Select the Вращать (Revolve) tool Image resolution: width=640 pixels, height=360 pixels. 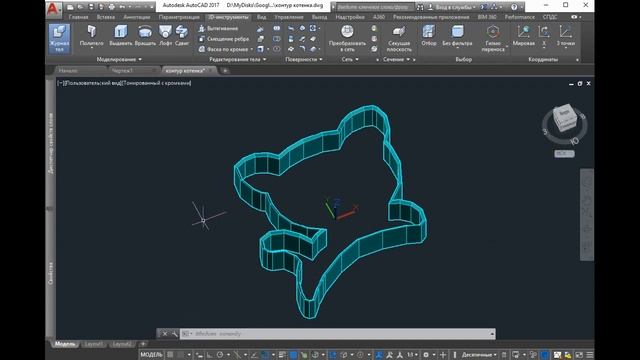click(x=145, y=36)
